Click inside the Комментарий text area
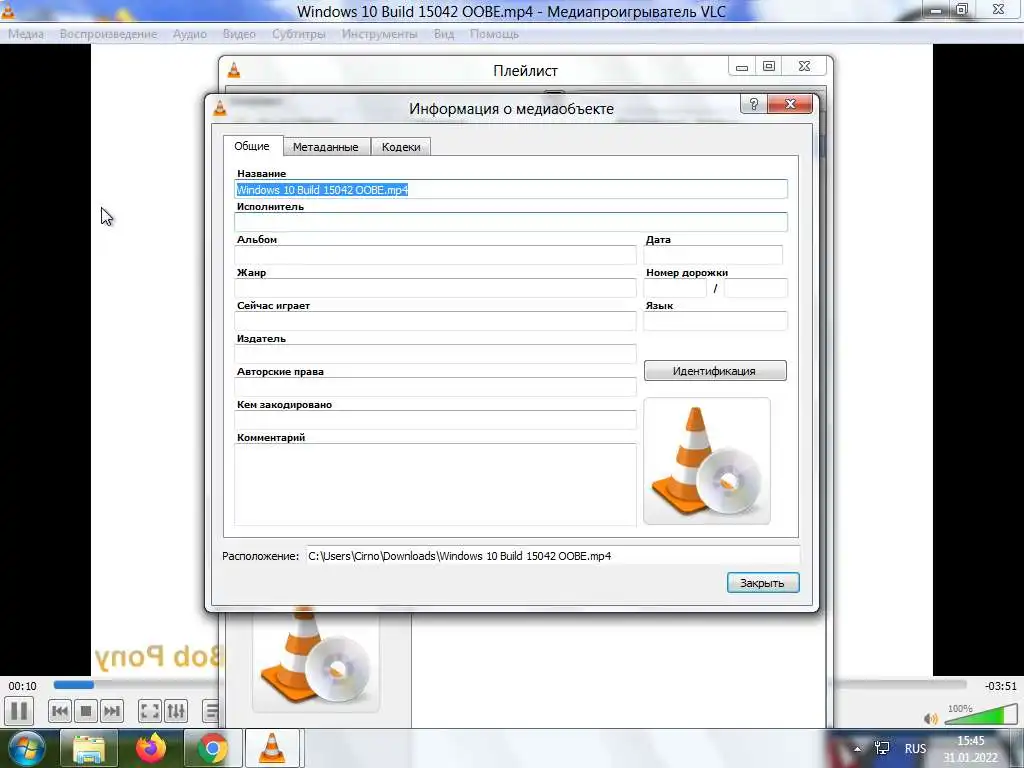 435,485
